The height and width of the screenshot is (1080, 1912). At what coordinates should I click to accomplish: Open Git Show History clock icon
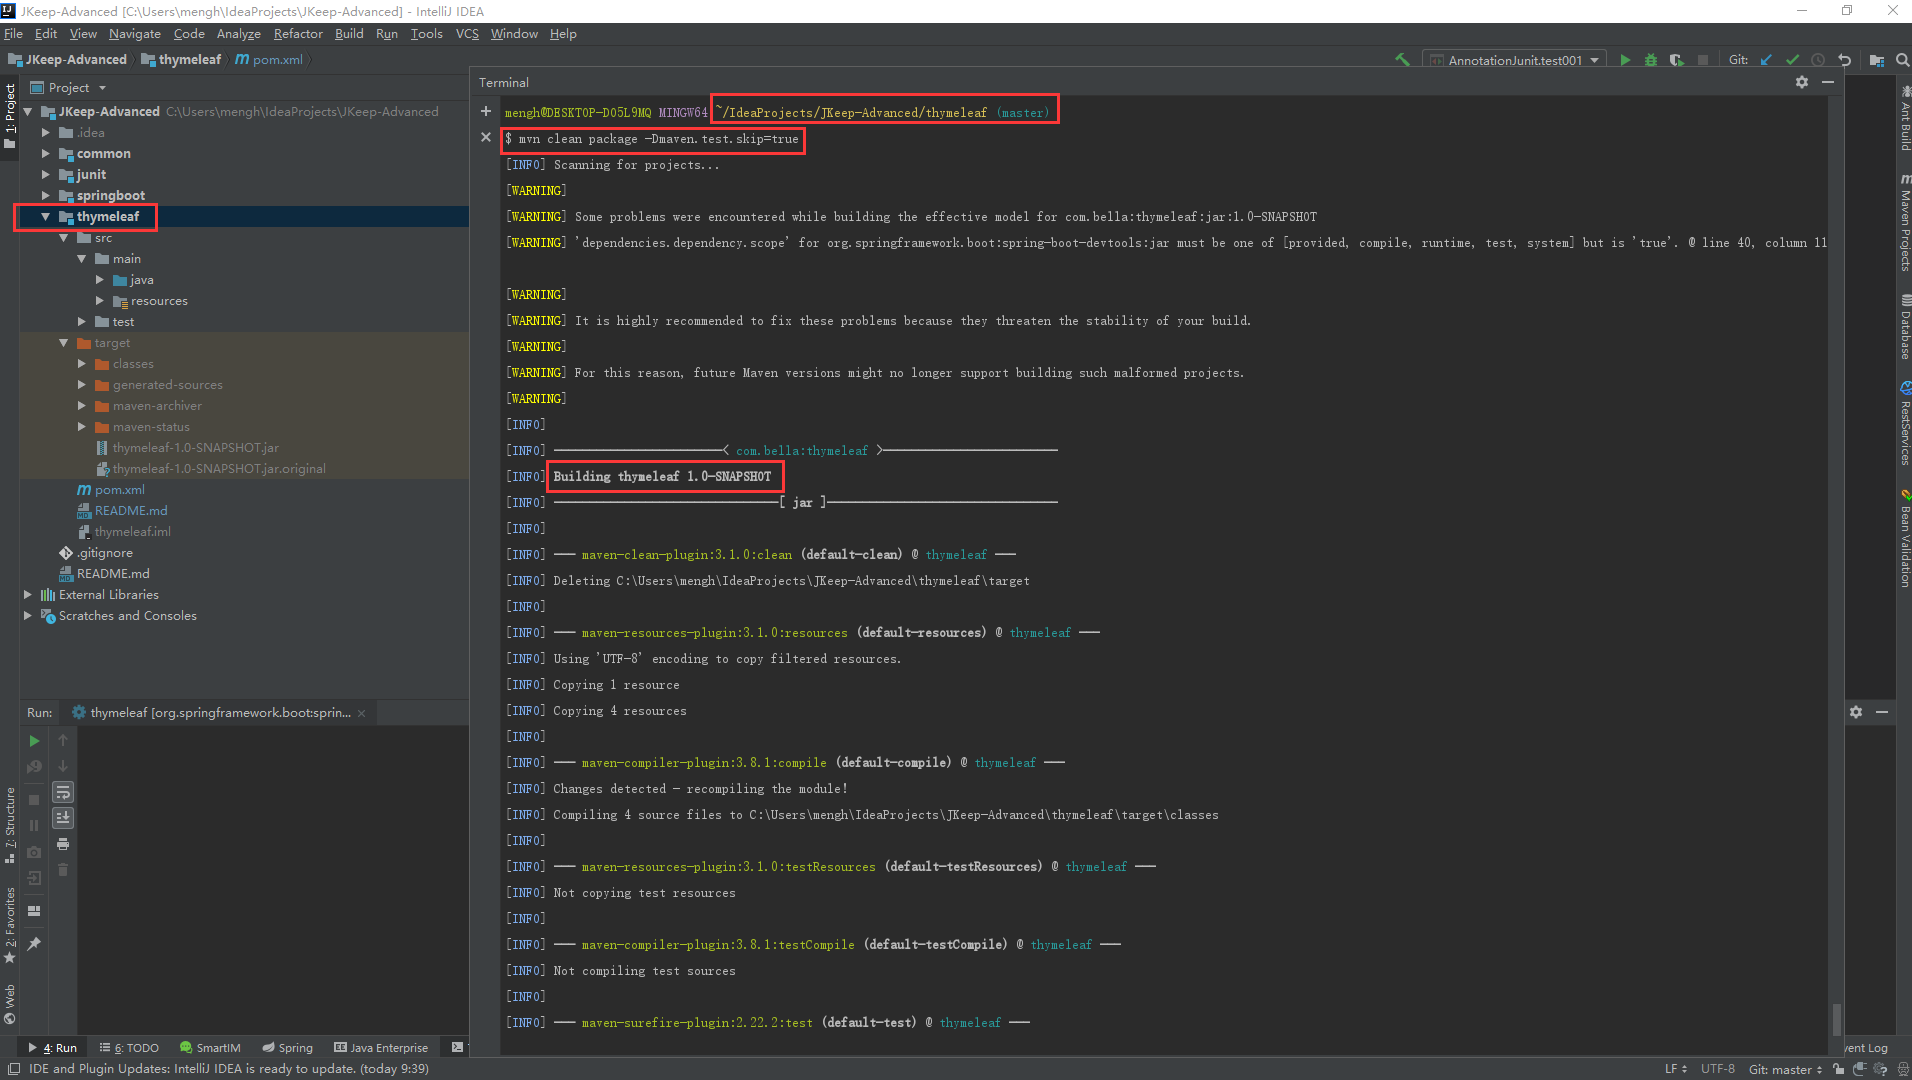pos(1818,60)
